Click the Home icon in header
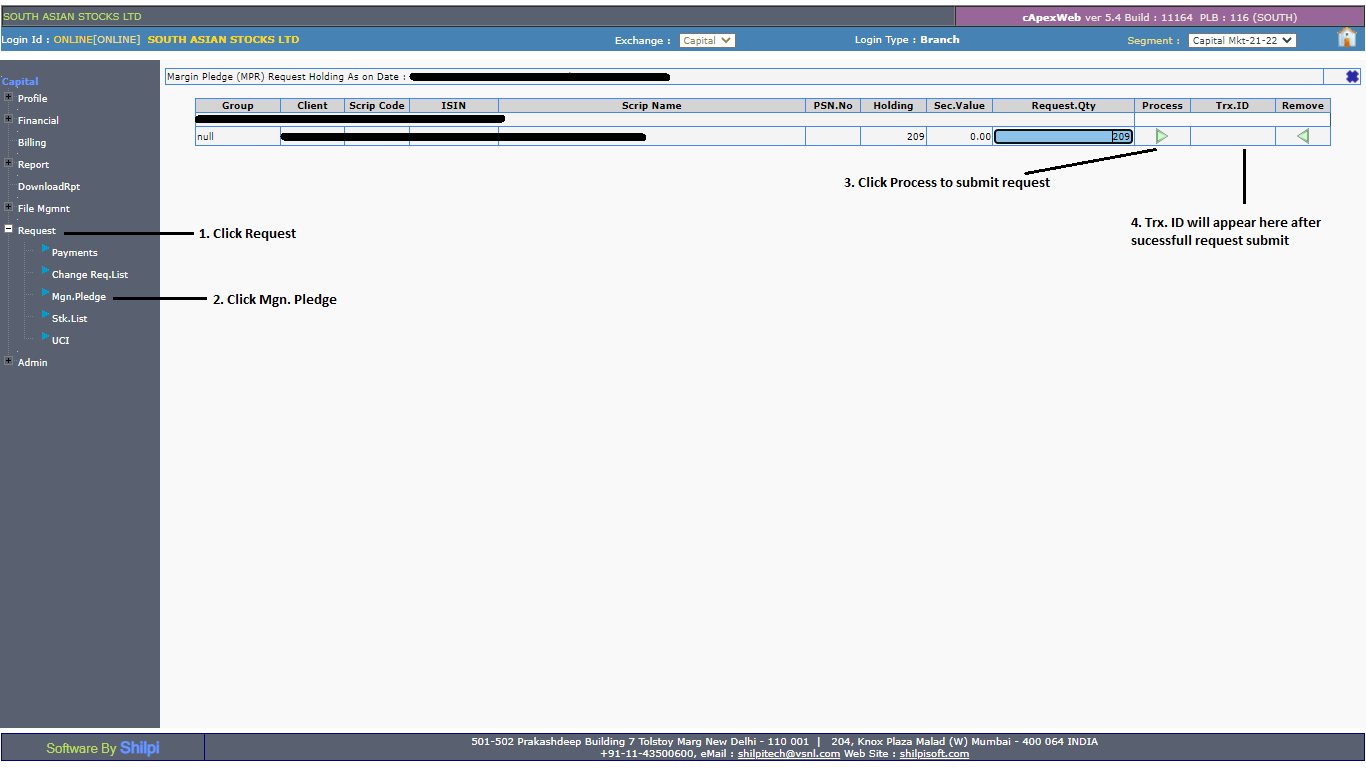This screenshot has height=768, width=1366. [1346, 38]
